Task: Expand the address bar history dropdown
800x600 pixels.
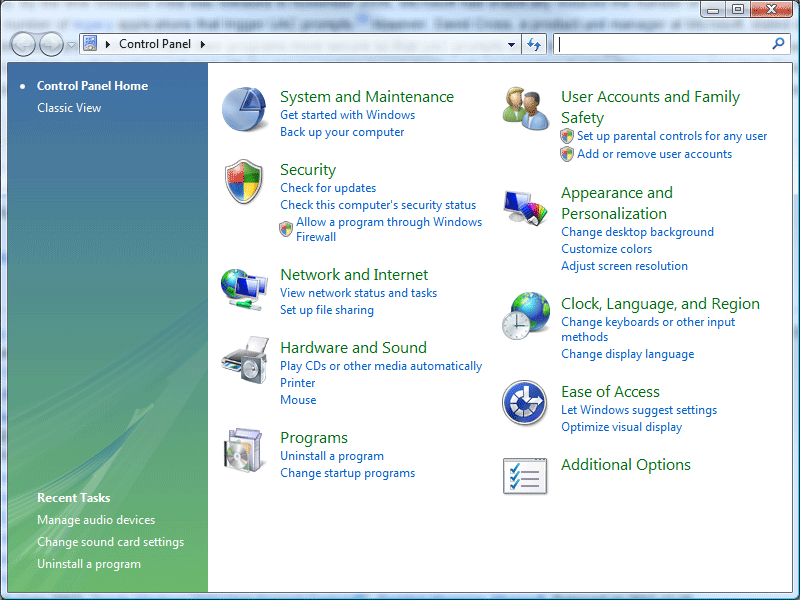Action: point(511,44)
